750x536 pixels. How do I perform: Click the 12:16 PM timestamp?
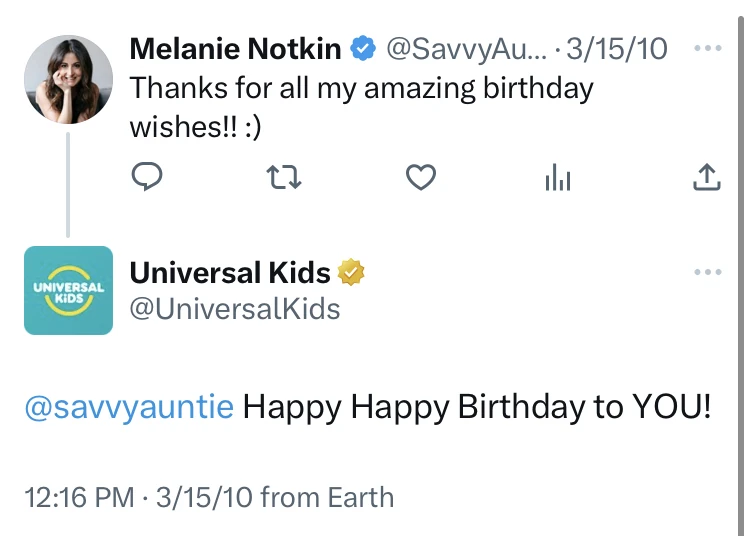(82, 497)
